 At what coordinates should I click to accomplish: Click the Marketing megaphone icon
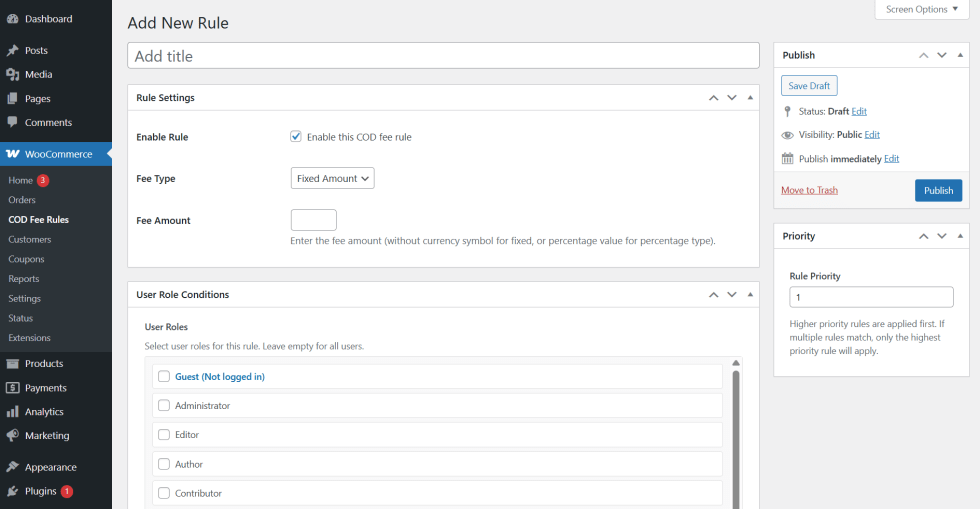[12, 436]
